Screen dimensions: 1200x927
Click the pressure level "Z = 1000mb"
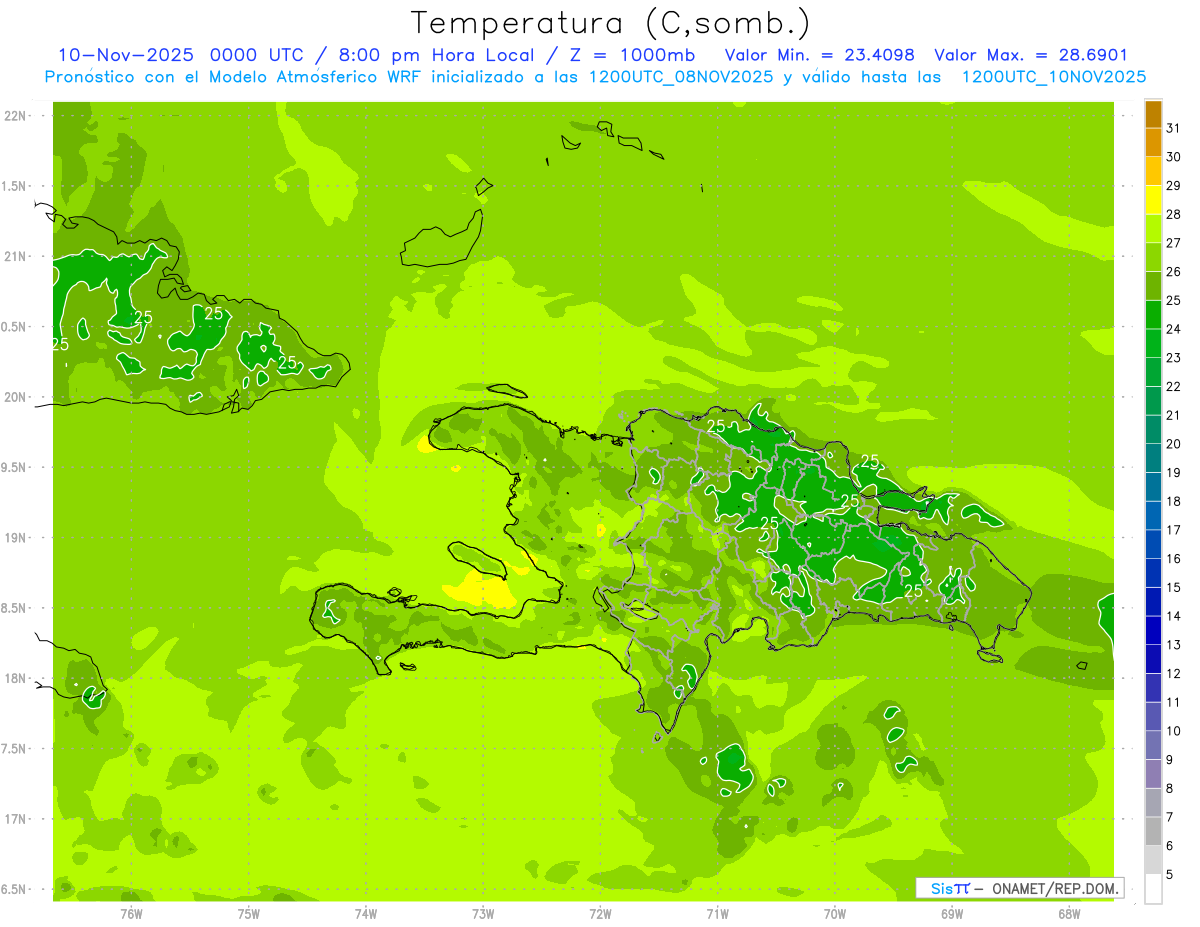(633, 55)
